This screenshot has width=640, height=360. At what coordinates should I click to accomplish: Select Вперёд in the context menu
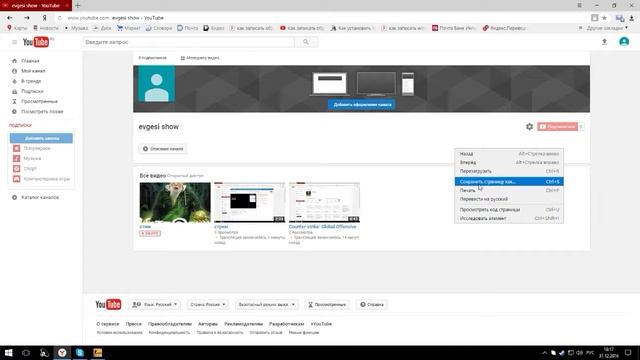[x=509, y=162]
